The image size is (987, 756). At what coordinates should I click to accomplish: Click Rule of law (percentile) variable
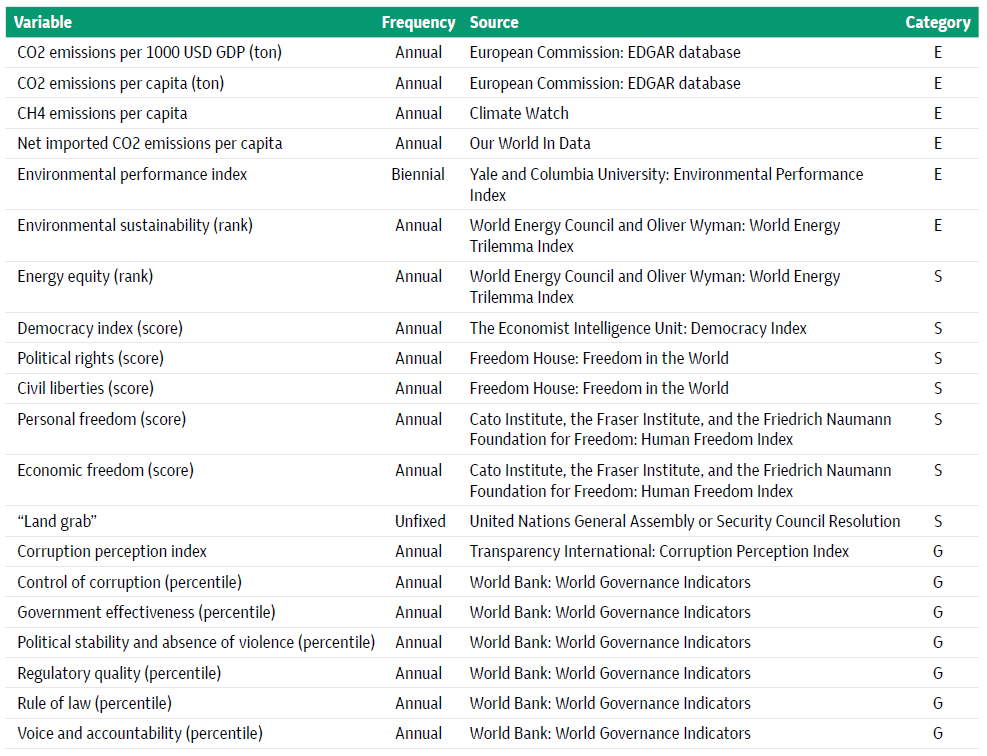pyautogui.click(x=94, y=703)
